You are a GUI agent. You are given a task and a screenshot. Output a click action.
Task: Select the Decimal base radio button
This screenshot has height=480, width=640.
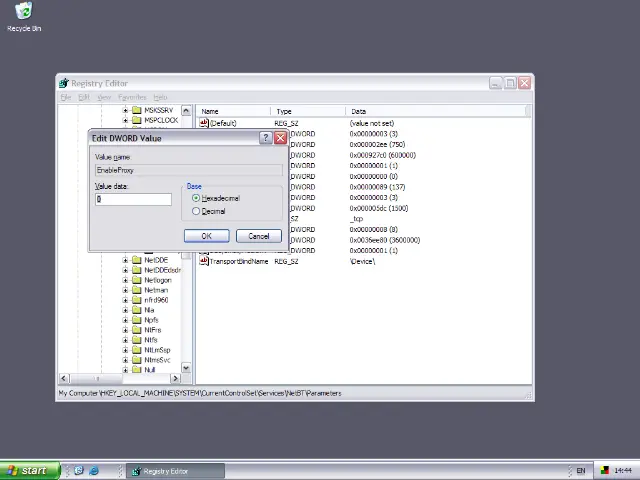[196, 211]
